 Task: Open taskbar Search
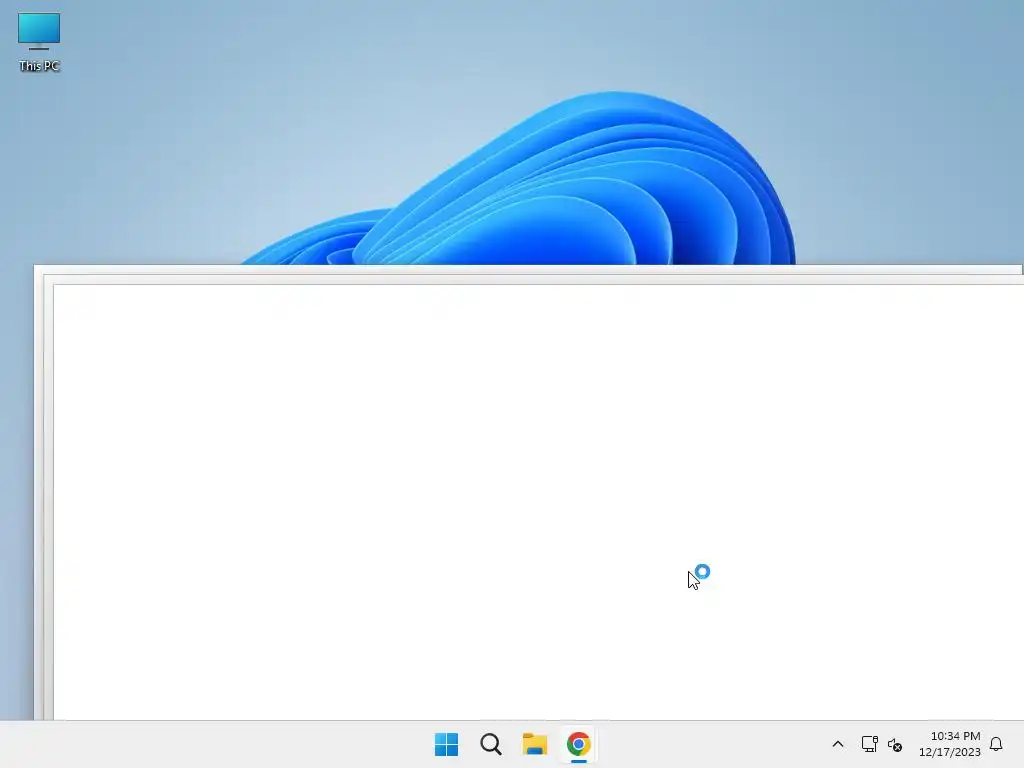coord(490,744)
